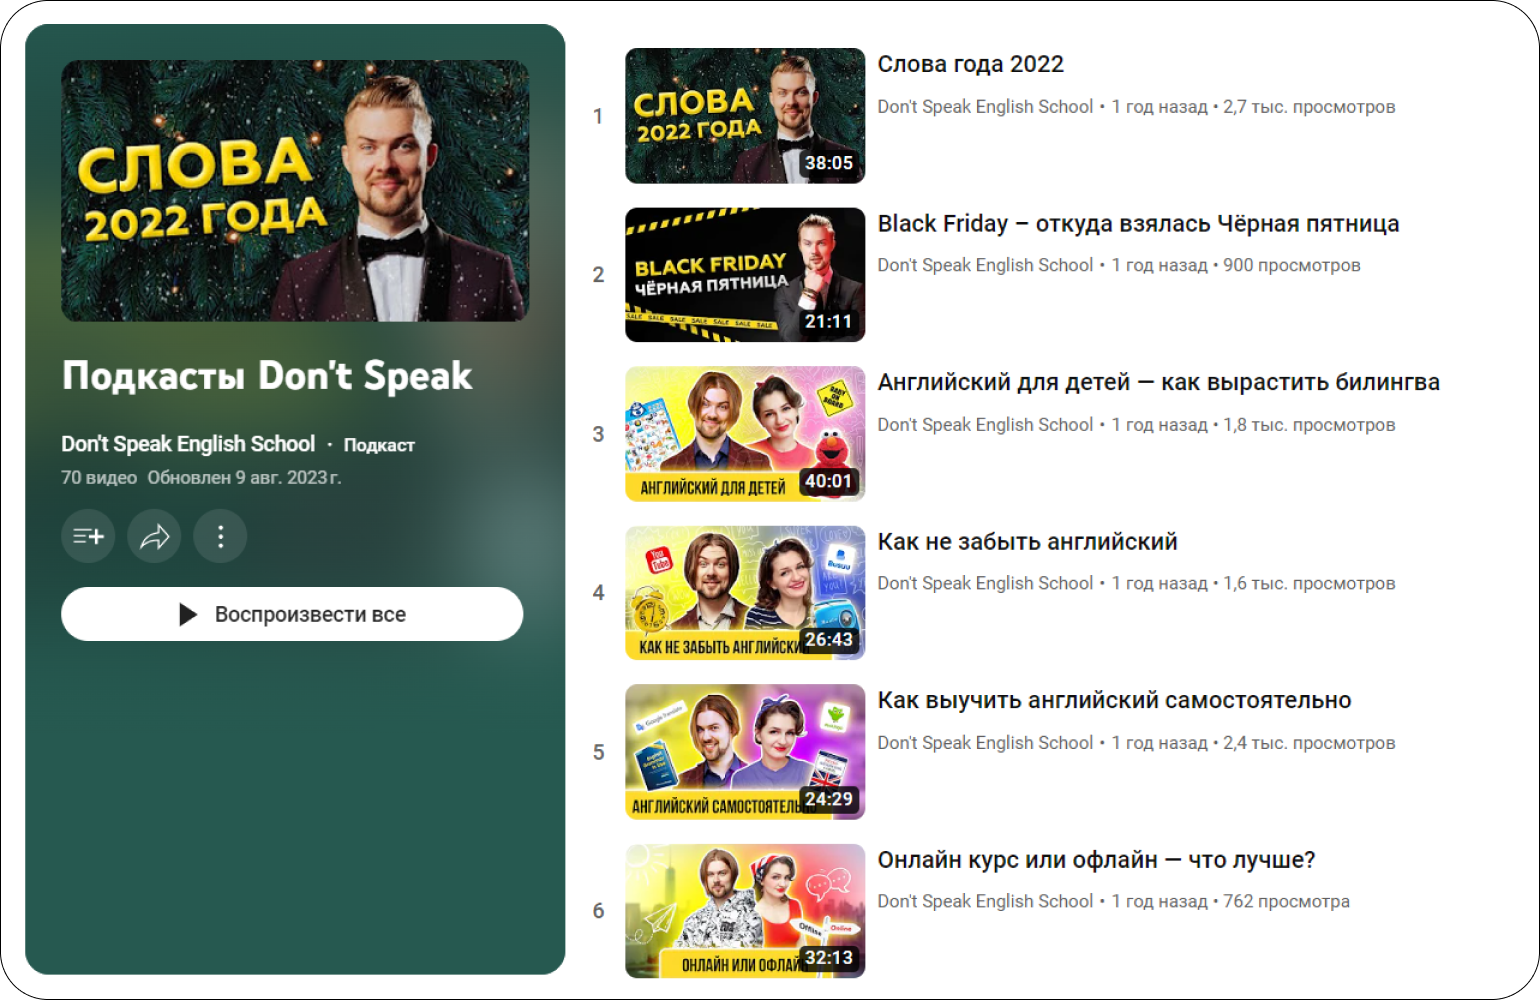Open 'Как выучить английский самостоятельно' title
Viewport: 1540px width, 1000px height.
[x=1115, y=701]
